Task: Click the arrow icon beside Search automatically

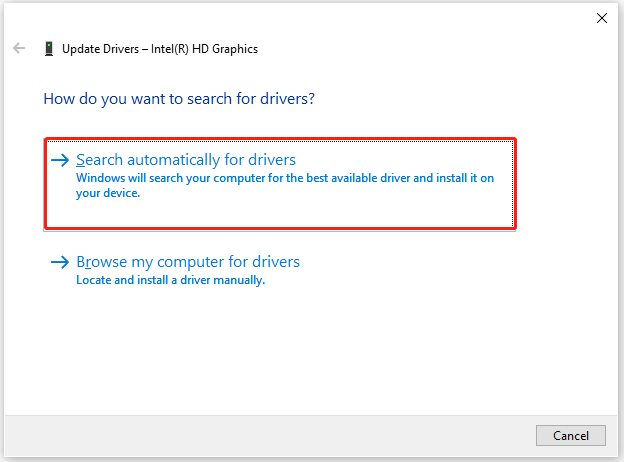Action: pyautogui.click(x=61, y=160)
